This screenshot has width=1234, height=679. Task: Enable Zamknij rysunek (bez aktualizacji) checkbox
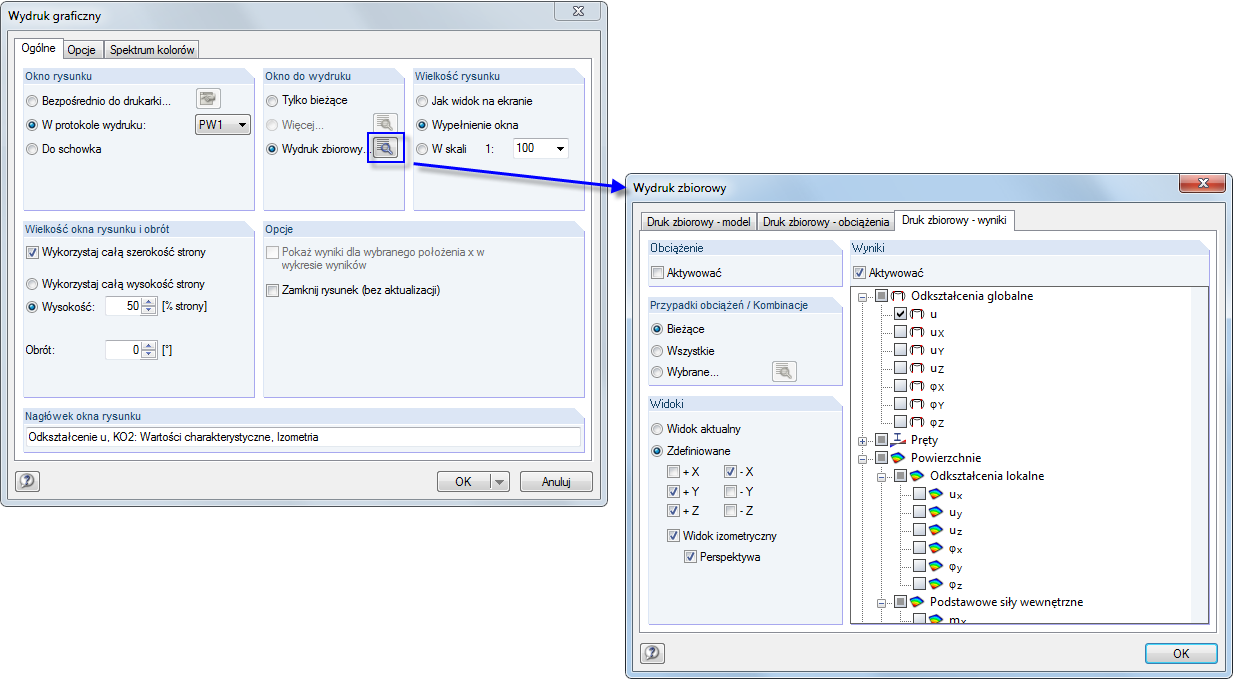click(x=273, y=290)
